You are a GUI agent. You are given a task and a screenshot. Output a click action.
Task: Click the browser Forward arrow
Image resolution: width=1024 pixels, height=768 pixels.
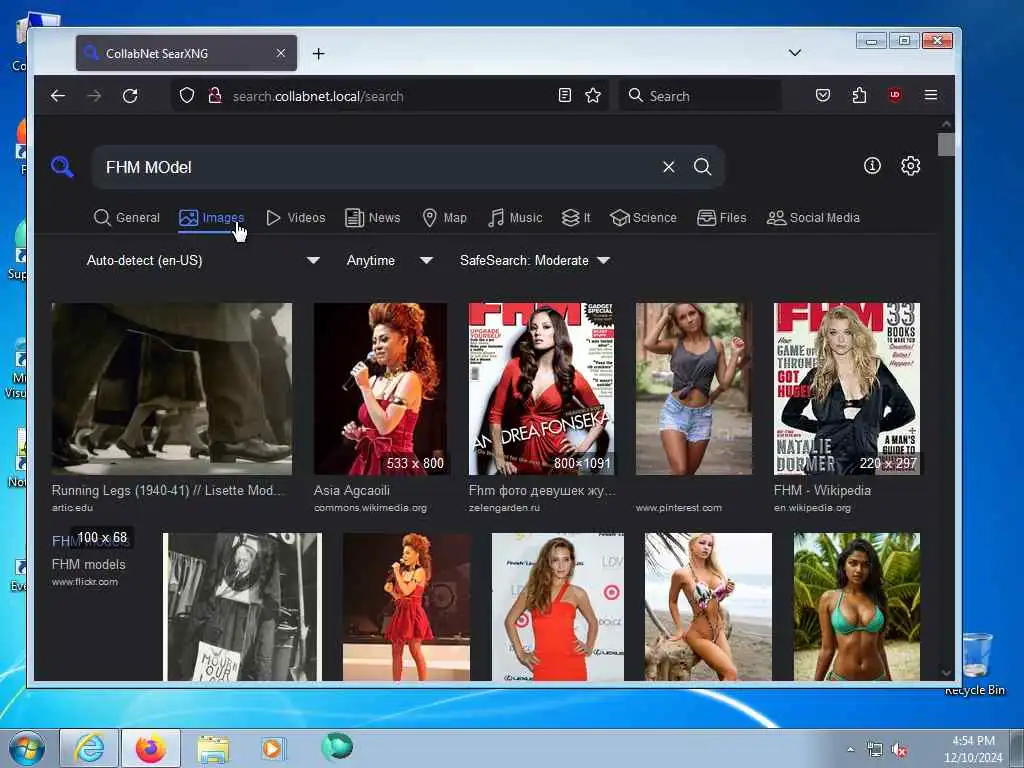click(94, 96)
